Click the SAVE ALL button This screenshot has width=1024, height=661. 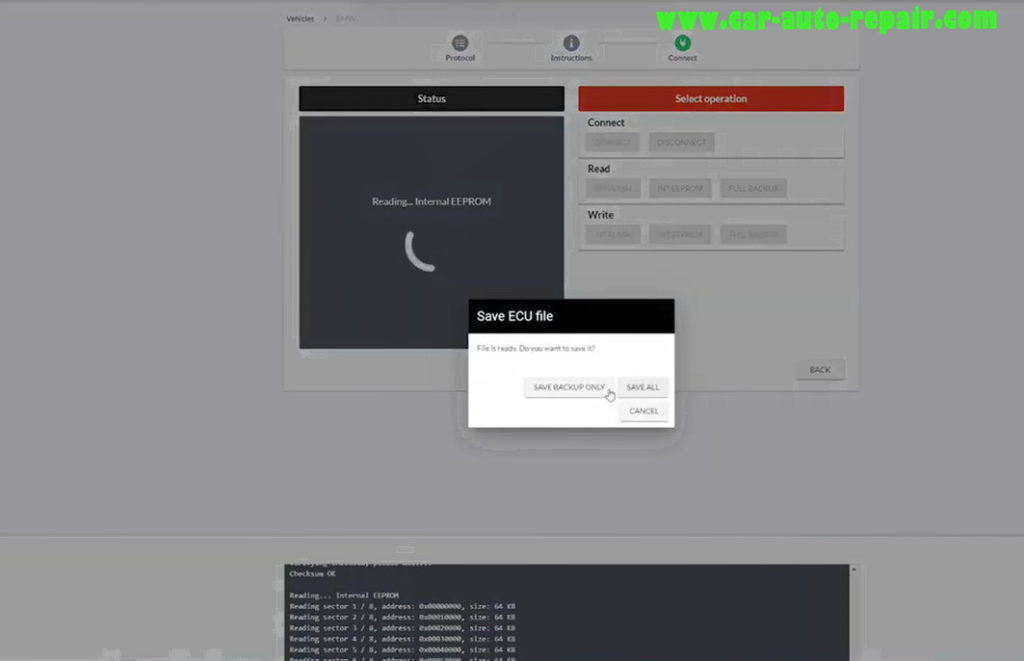coord(643,387)
